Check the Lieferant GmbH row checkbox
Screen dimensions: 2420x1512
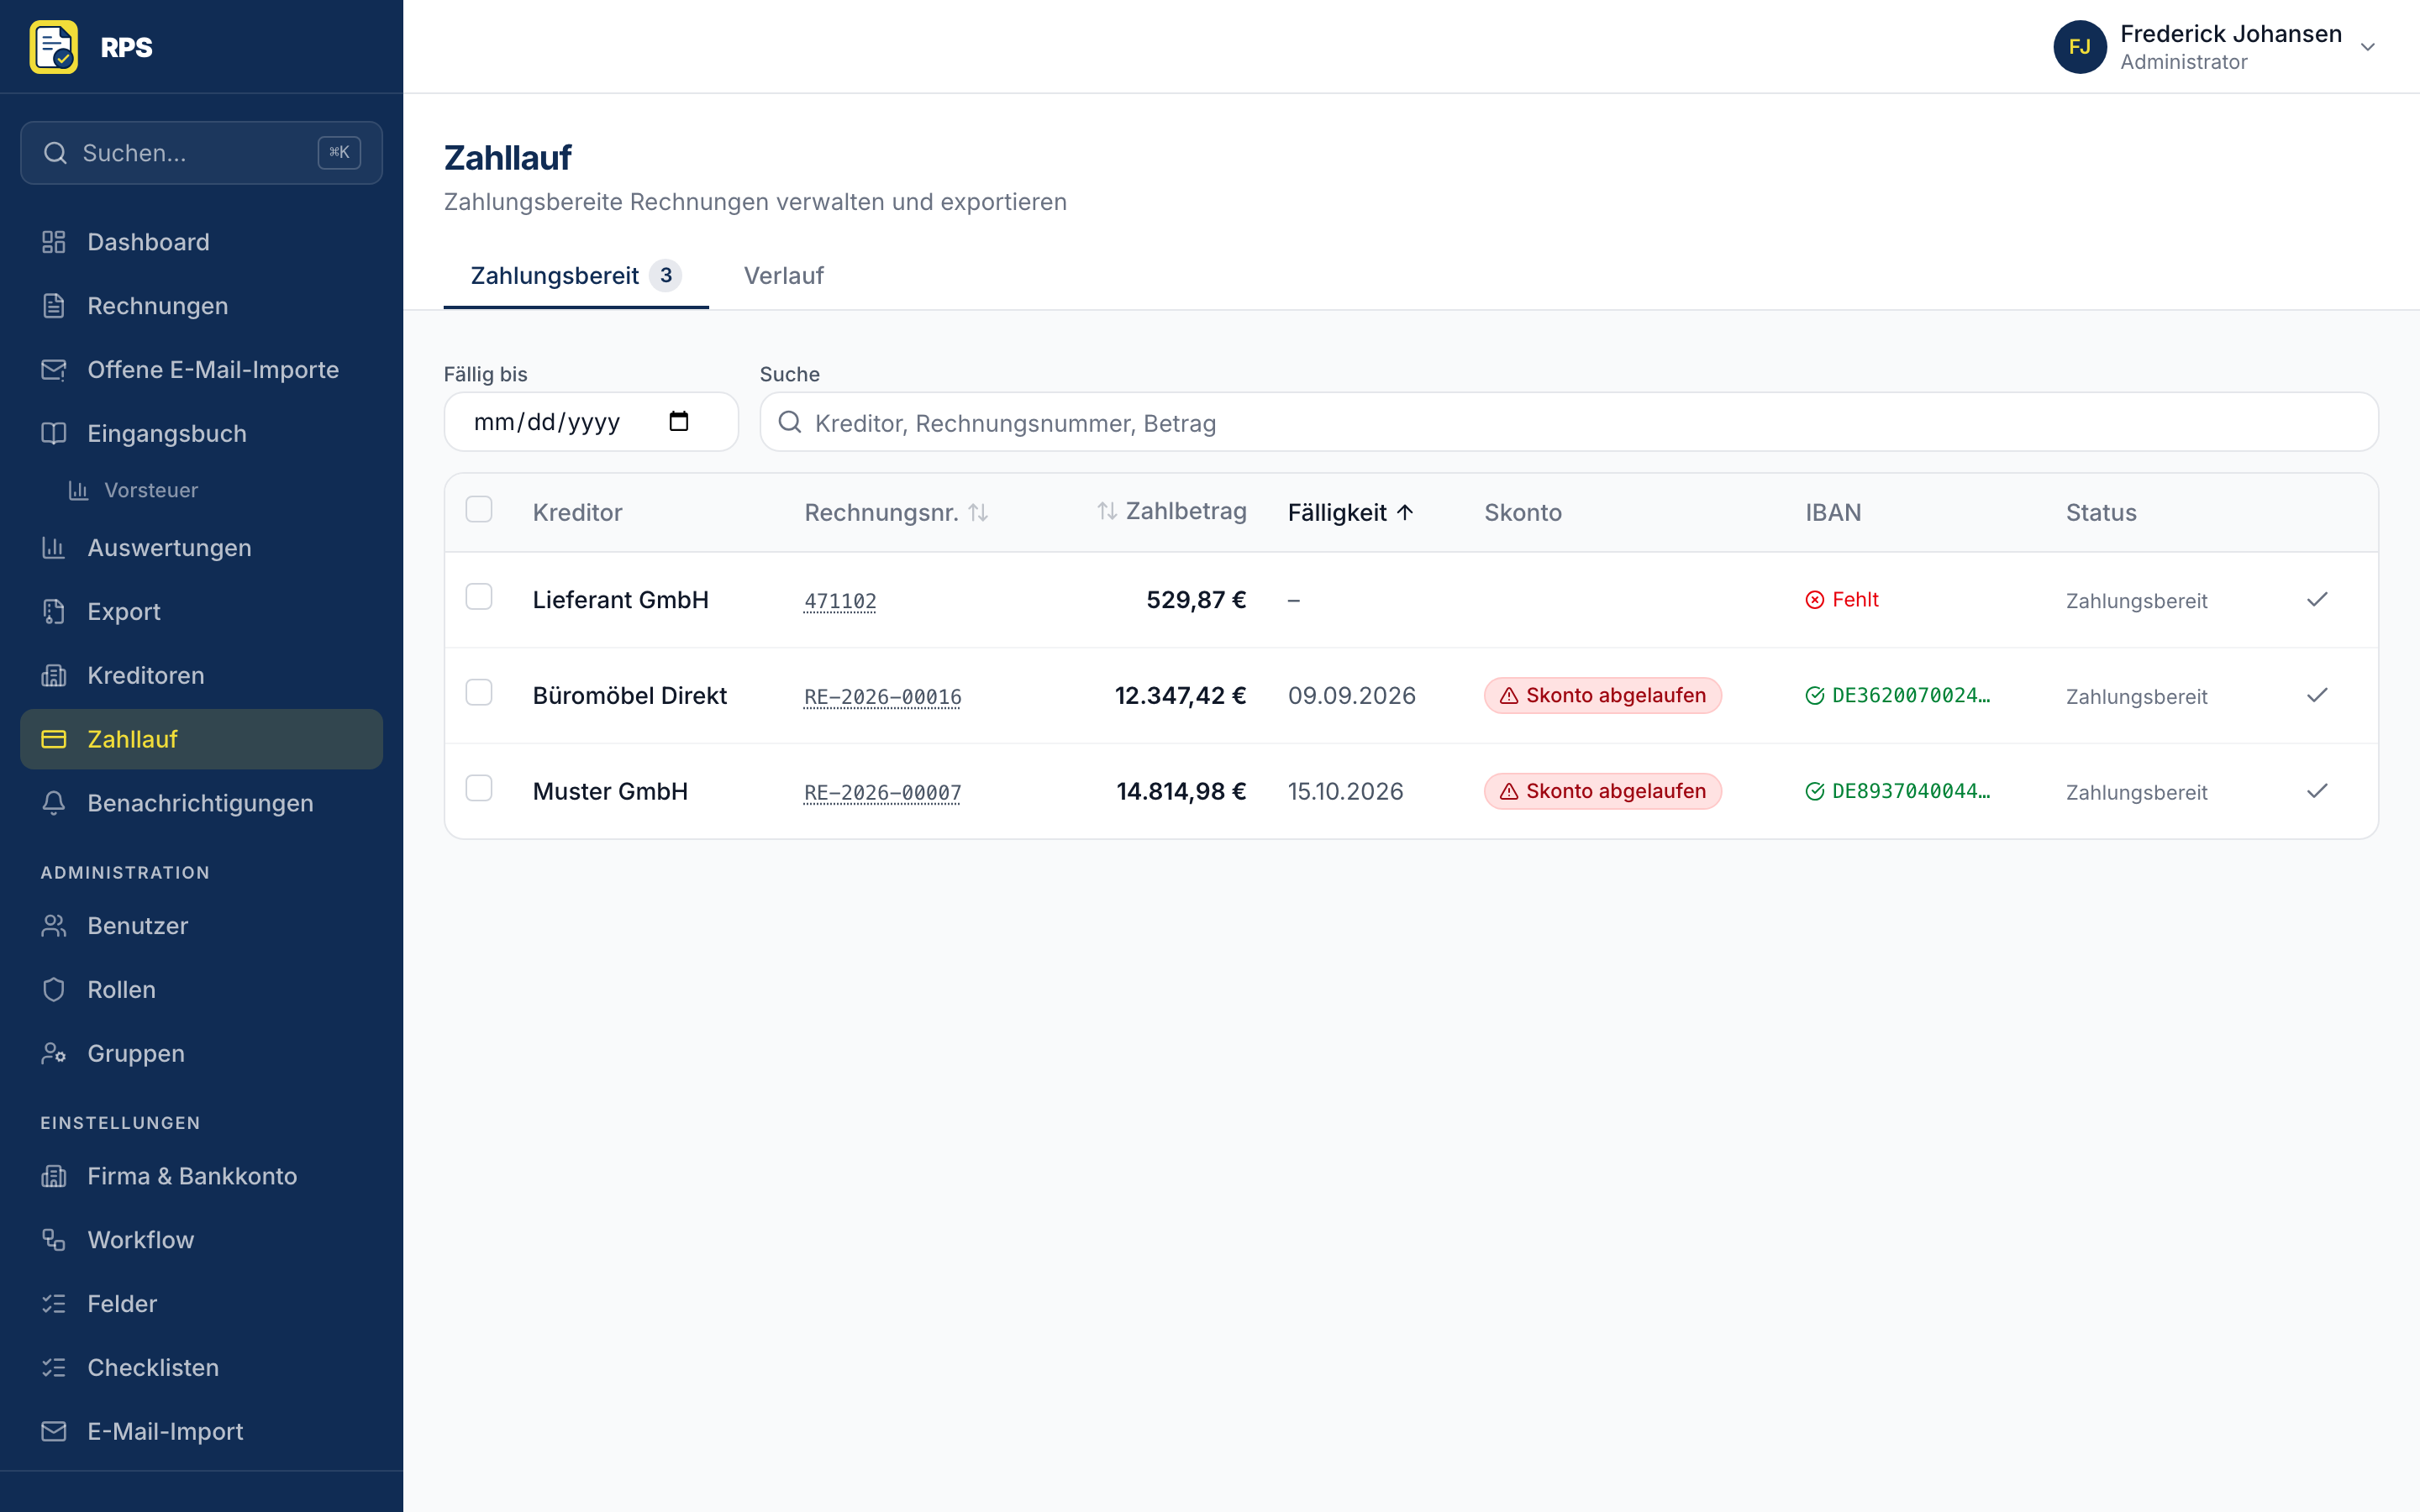pyautogui.click(x=479, y=597)
